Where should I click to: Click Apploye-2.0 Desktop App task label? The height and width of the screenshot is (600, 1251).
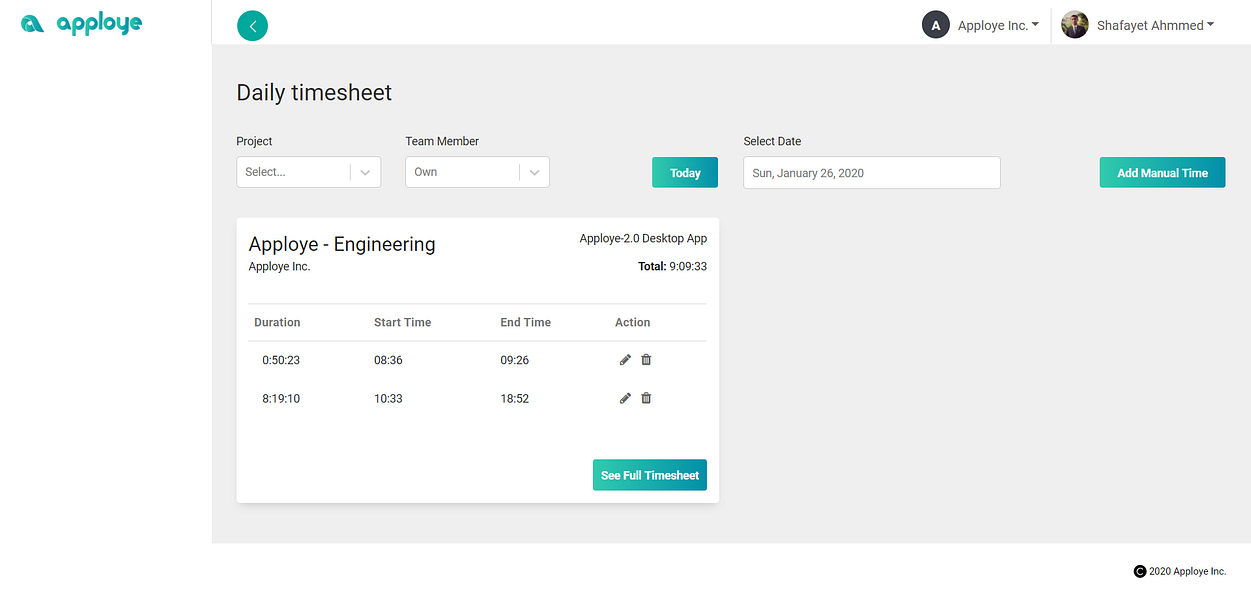643,239
